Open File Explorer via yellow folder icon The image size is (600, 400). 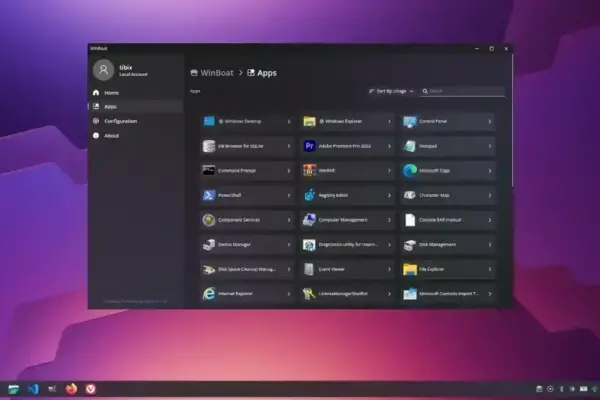tap(410, 269)
